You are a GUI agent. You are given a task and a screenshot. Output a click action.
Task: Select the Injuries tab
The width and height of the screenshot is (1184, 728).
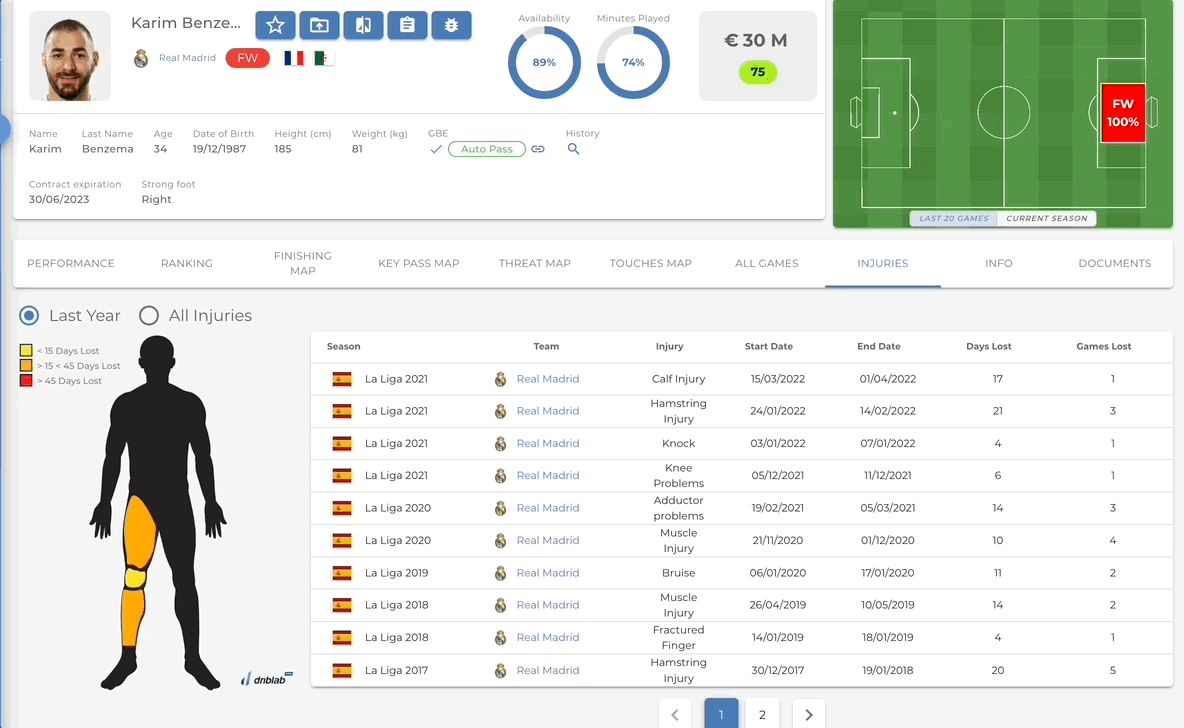click(883, 264)
